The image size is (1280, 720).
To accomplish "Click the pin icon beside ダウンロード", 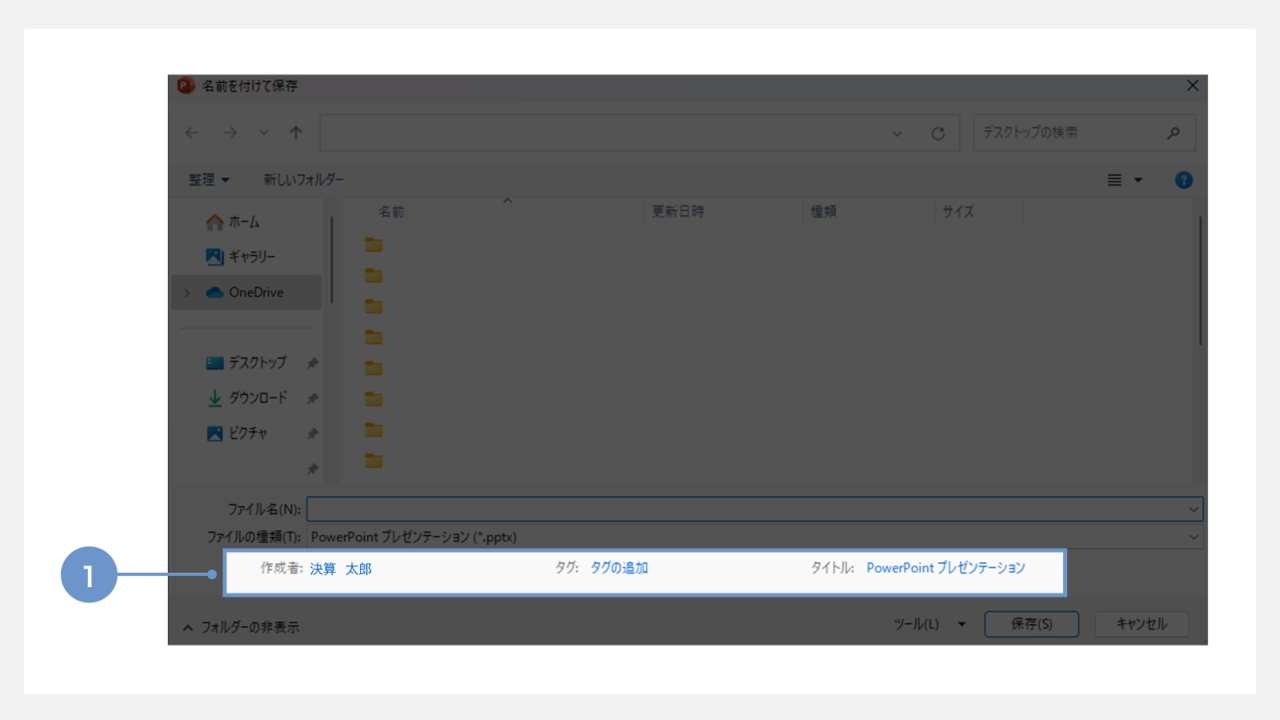I will (x=312, y=398).
